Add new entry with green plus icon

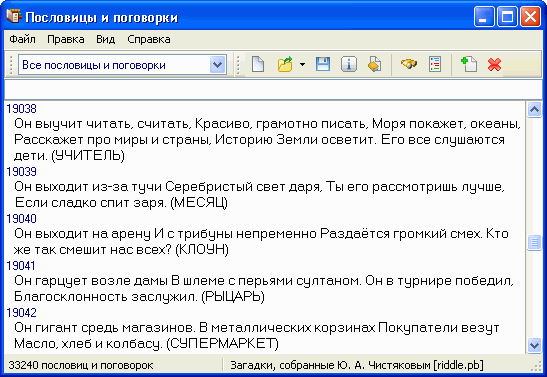click(x=469, y=65)
